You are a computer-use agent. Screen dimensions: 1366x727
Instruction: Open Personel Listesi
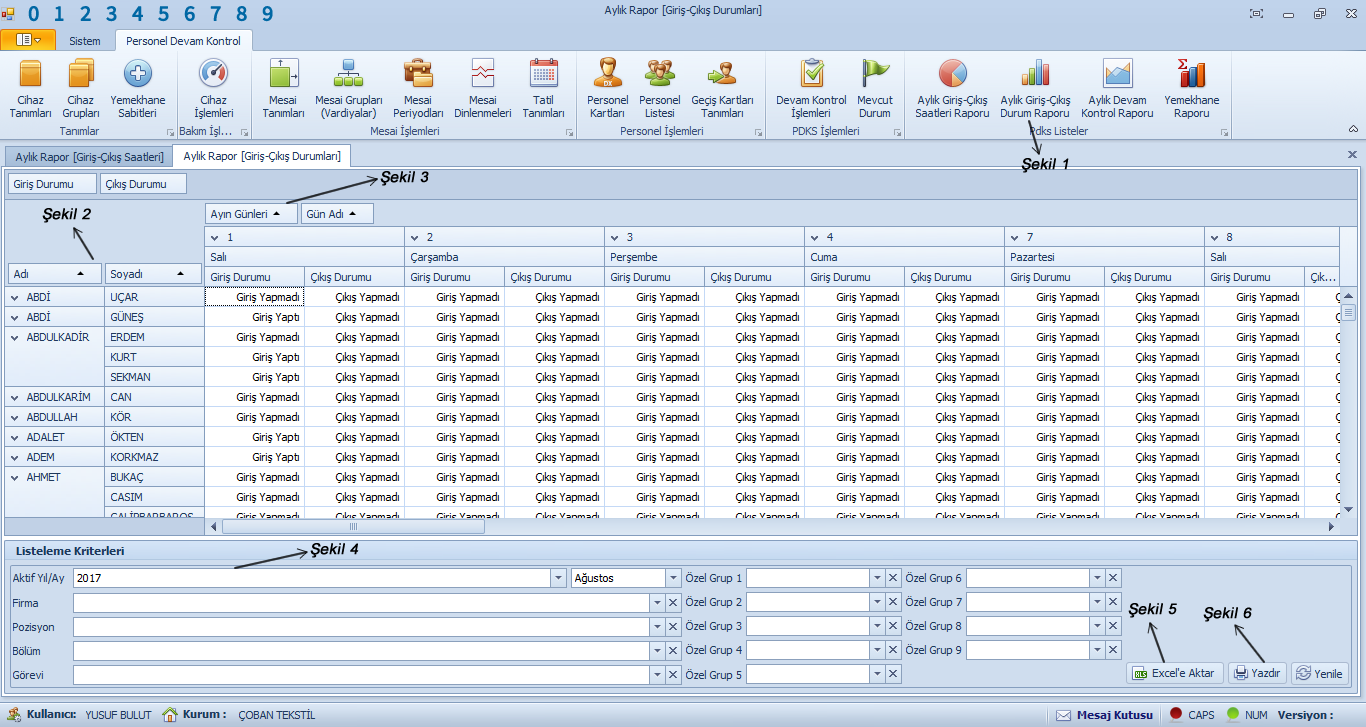(660, 89)
